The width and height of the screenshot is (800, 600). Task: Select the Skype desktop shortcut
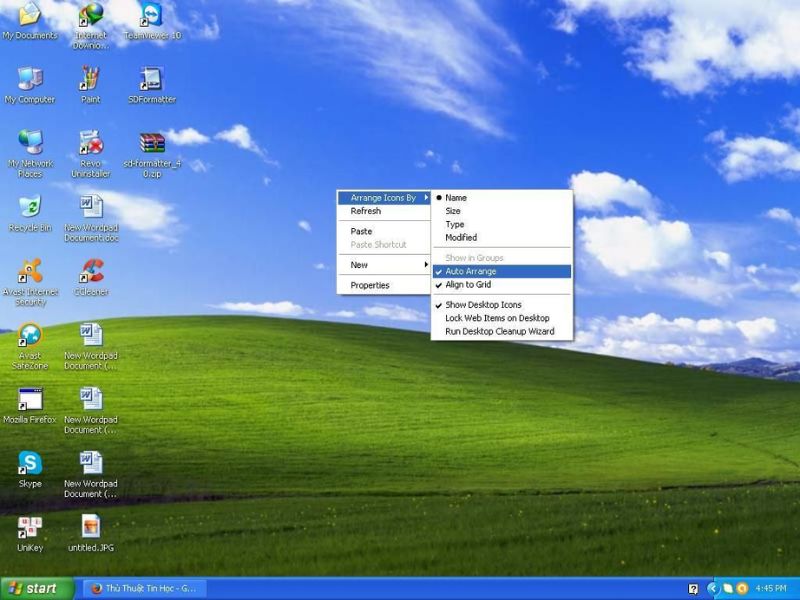(30, 469)
